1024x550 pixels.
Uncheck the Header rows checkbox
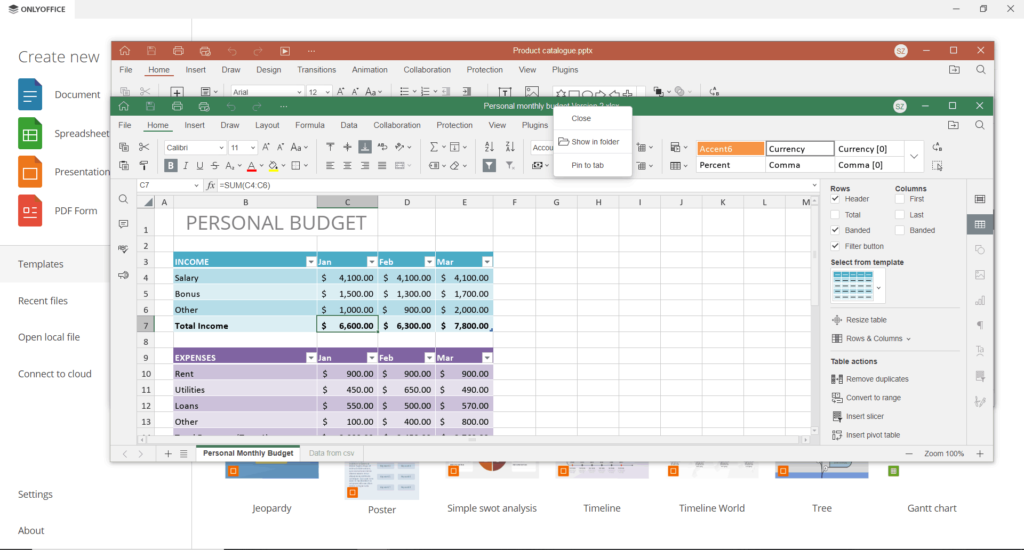(x=836, y=199)
